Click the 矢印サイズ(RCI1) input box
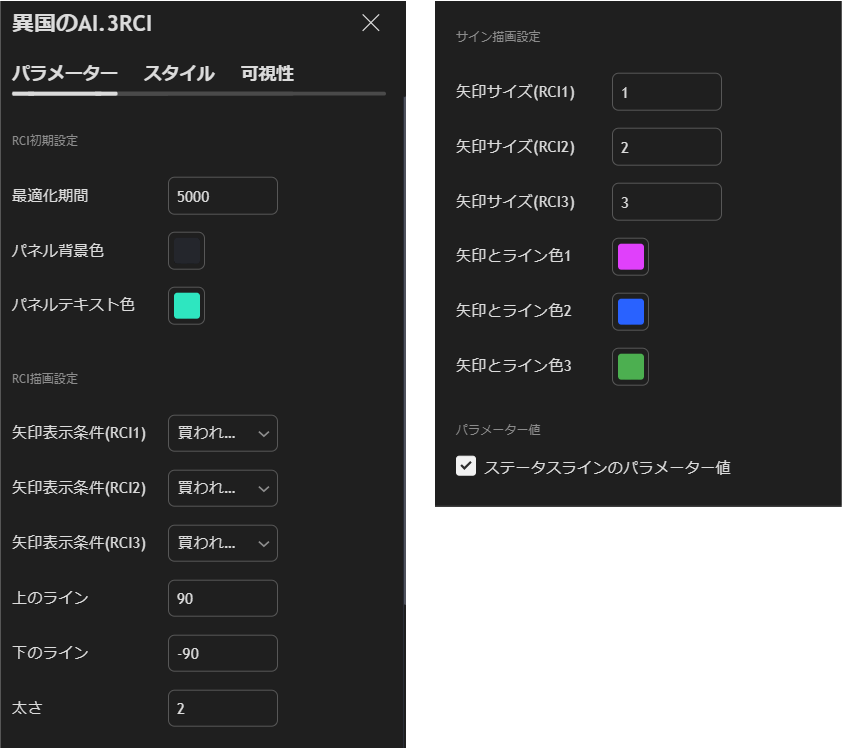The width and height of the screenshot is (842, 748). pyautogui.click(x=666, y=92)
